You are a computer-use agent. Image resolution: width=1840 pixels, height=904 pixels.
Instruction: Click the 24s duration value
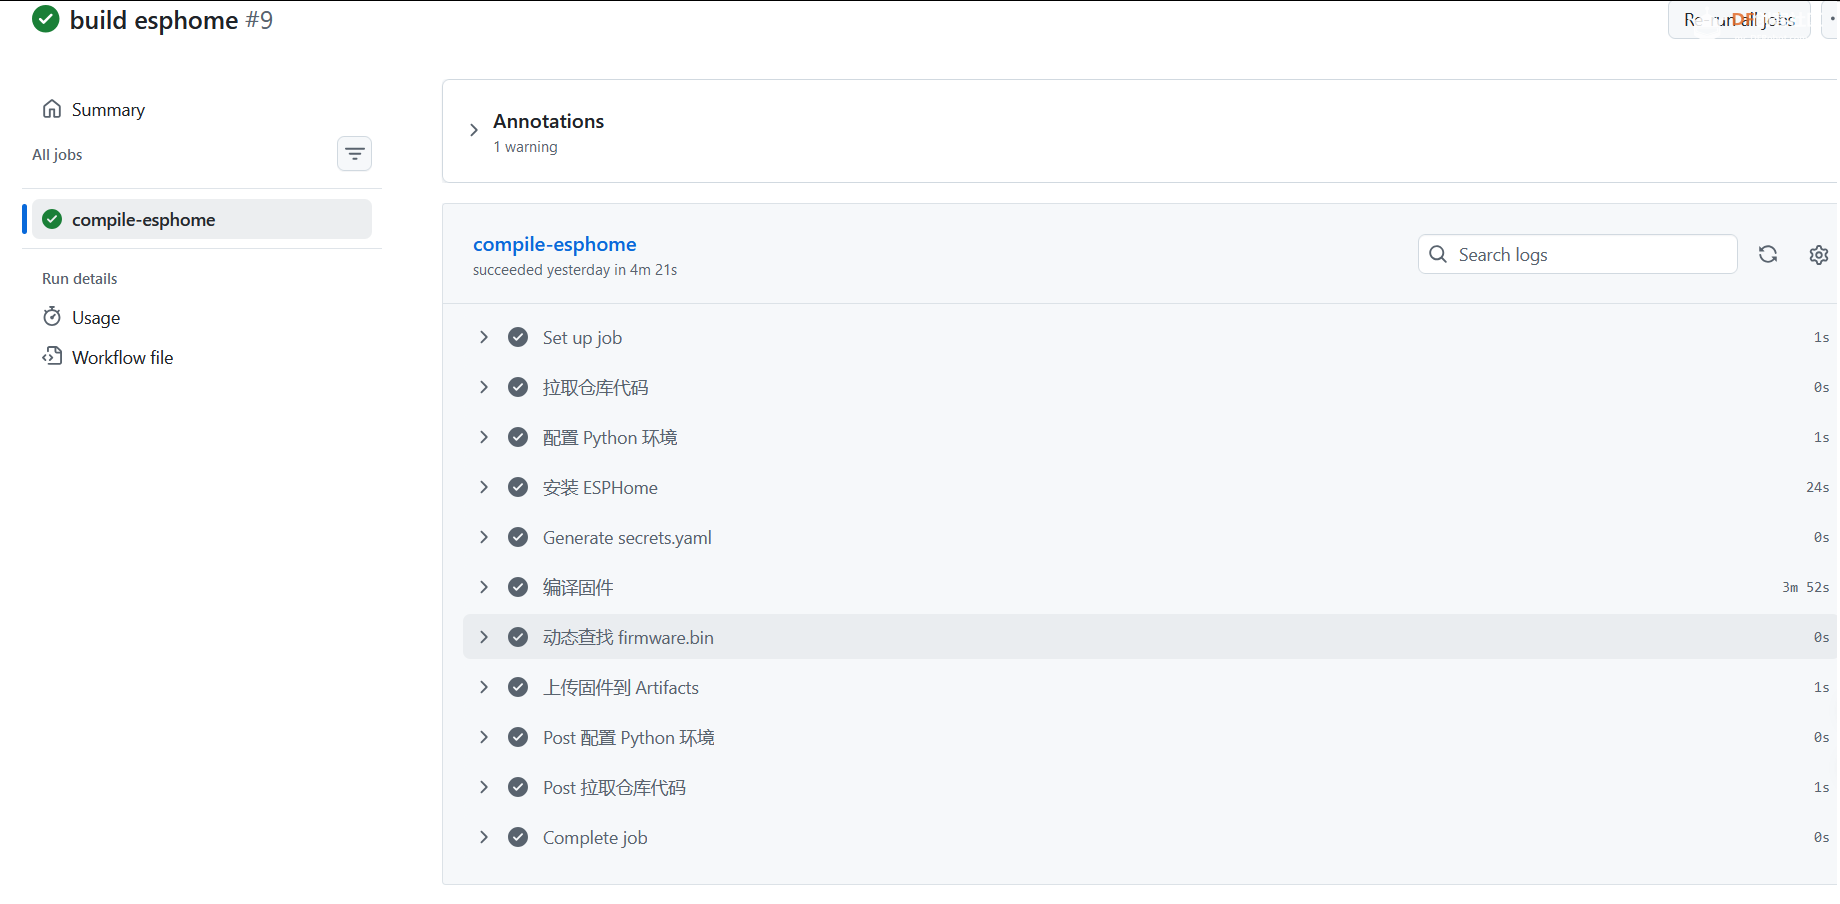[x=1817, y=487]
